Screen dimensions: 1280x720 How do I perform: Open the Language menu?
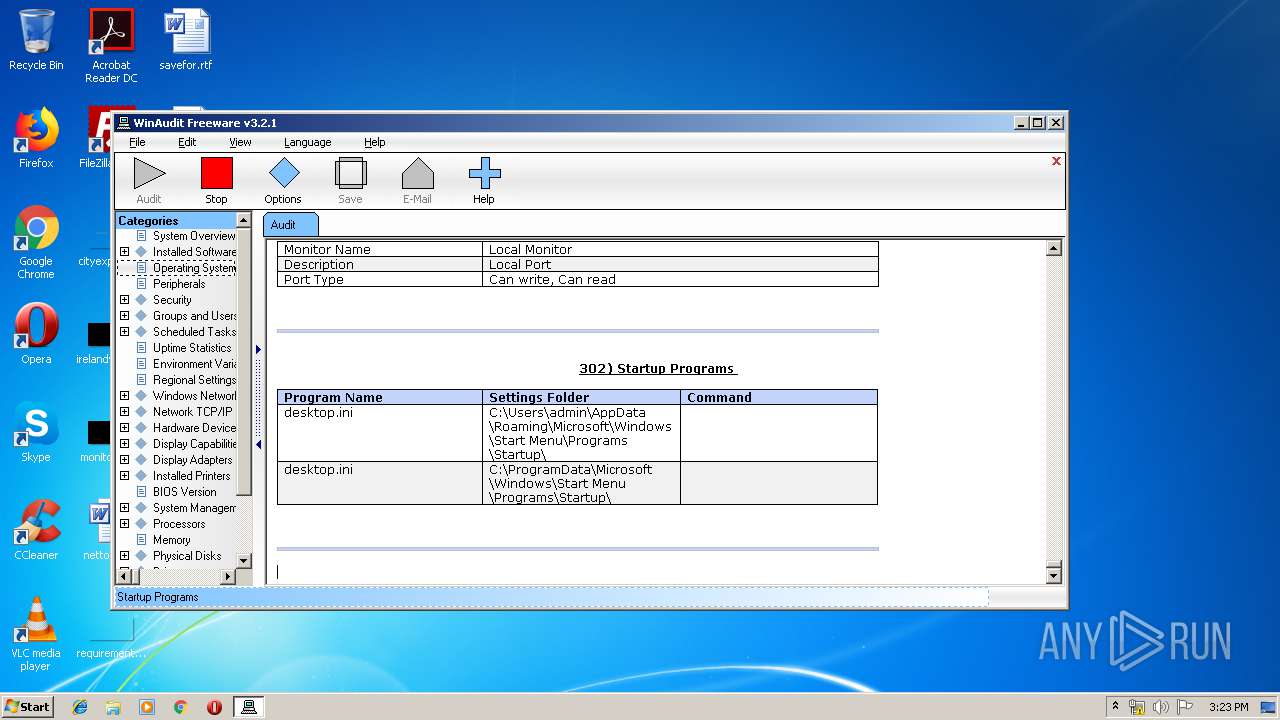[x=307, y=142]
